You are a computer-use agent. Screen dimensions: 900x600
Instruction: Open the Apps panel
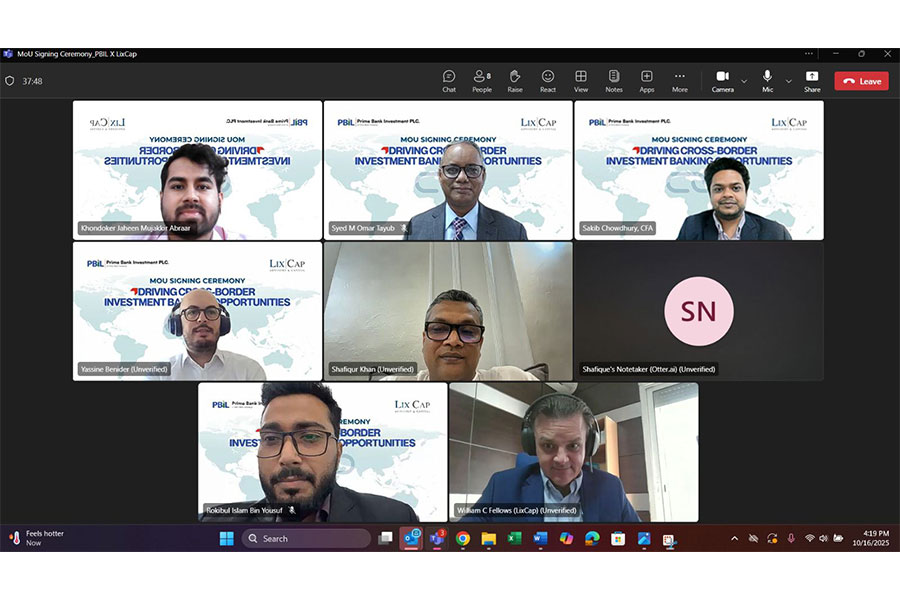pyautogui.click(x=647, y=81)
